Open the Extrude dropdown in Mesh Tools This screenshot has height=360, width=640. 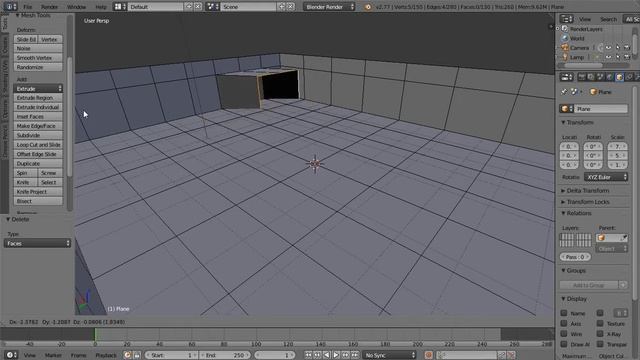click(x=38, y=89)
